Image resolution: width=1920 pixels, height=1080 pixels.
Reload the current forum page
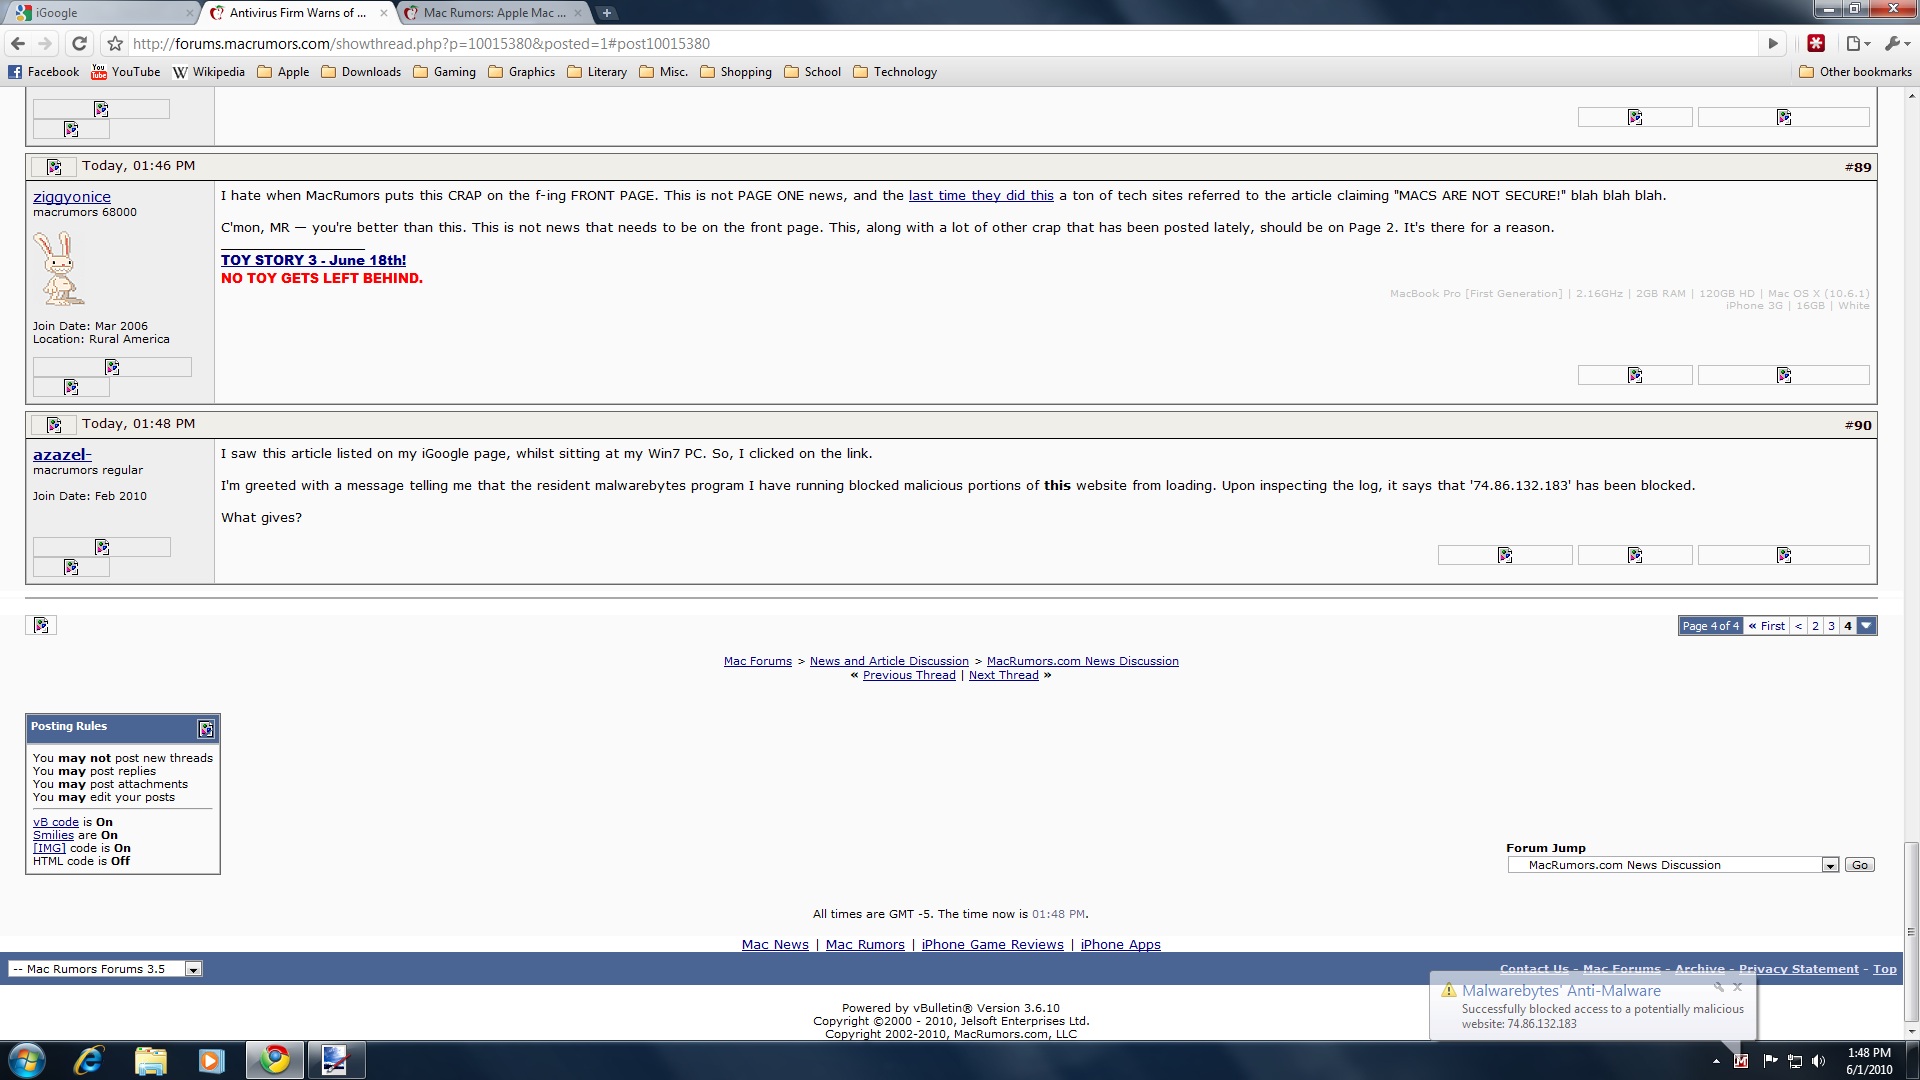80,44
